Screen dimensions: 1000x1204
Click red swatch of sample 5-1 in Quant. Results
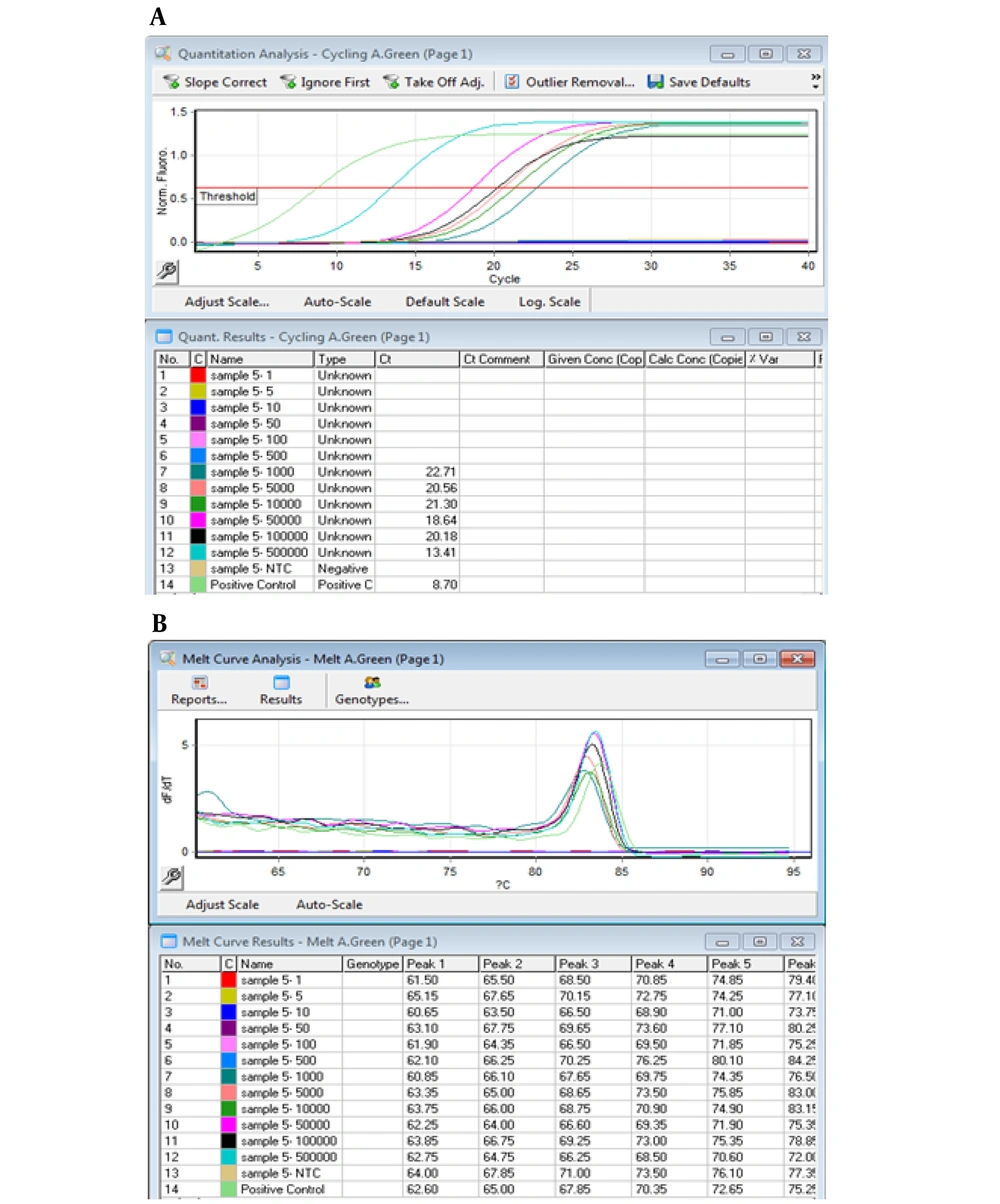198,376
